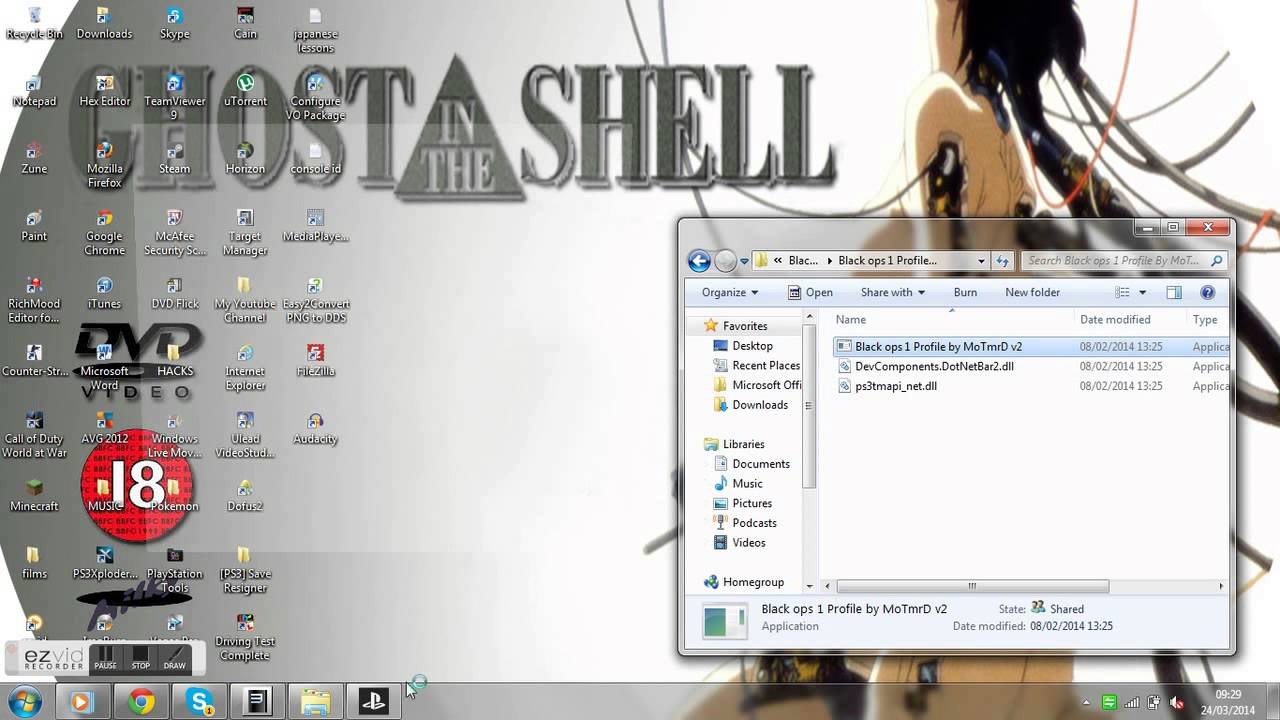The height and width of the screenshot is (720, 1280).
Task: Open the Skype desktop shortcut
Action: (174, 23)
